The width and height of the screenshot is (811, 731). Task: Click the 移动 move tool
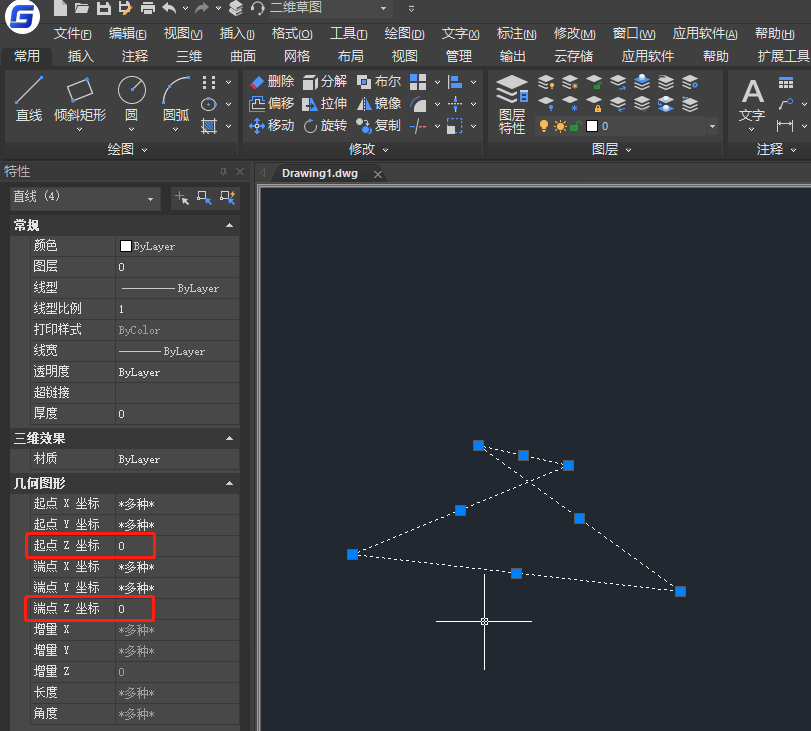coord(272,126)
